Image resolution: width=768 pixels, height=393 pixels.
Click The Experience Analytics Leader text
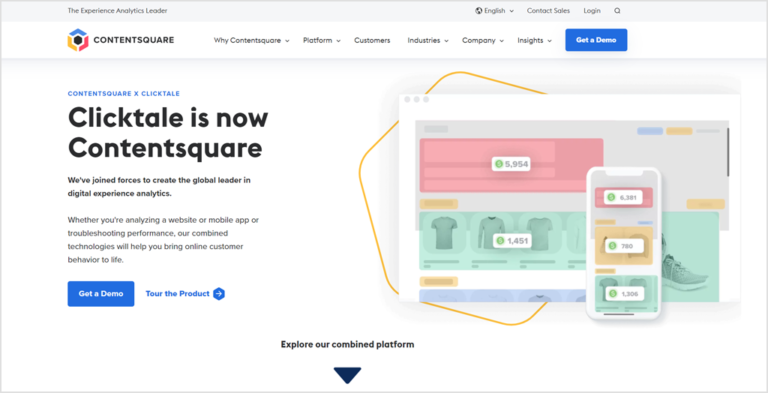[118, 11]
